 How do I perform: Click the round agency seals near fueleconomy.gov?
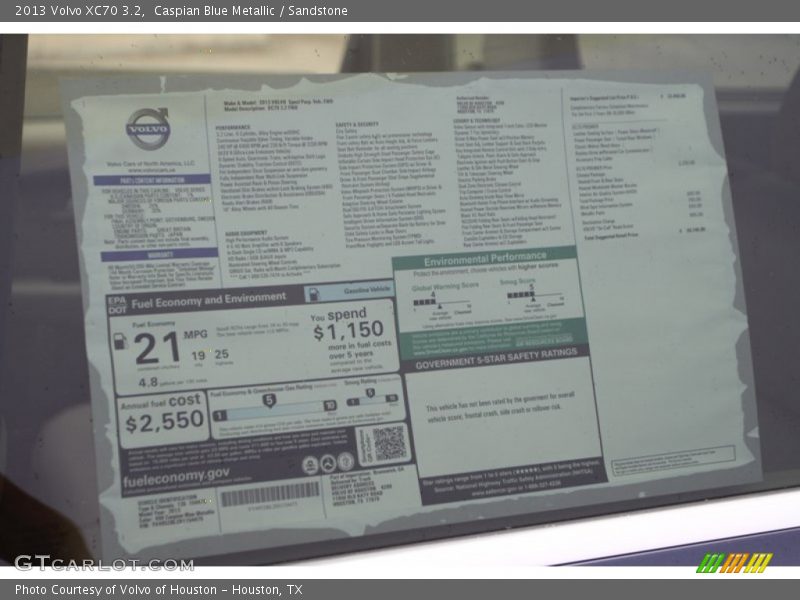coord(328,463)
